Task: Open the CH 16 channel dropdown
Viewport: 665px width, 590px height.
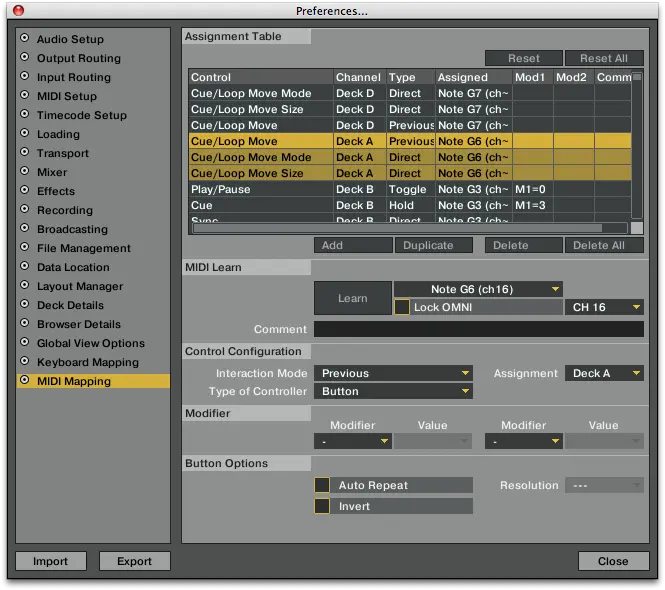Action: click(604, 308)
